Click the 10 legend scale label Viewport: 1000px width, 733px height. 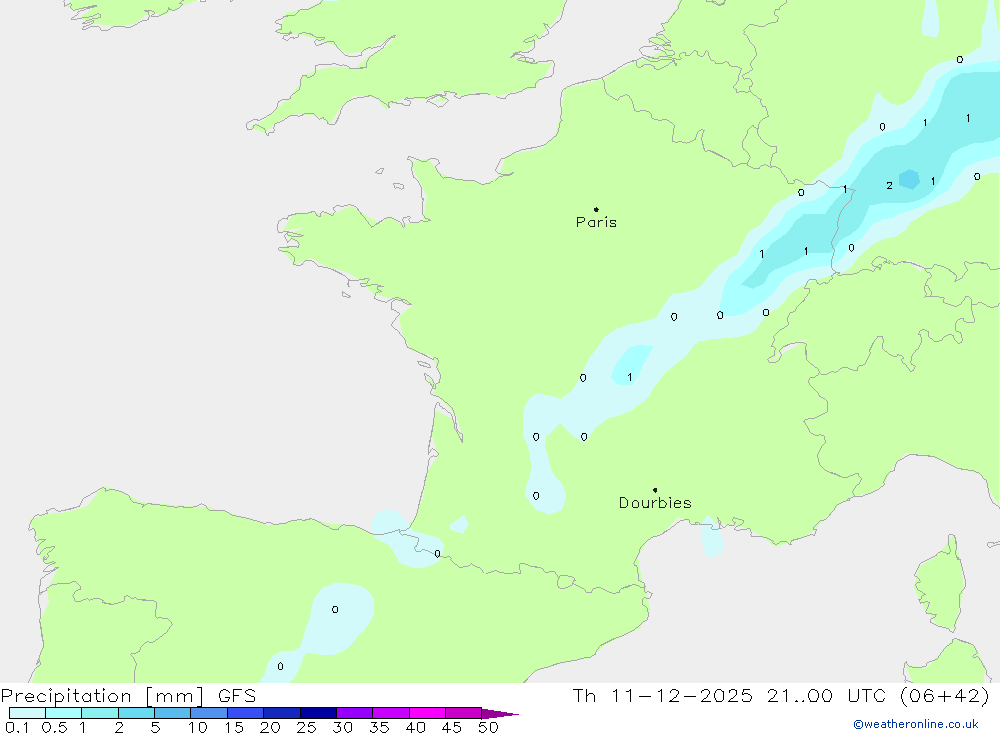pos(198,727)
